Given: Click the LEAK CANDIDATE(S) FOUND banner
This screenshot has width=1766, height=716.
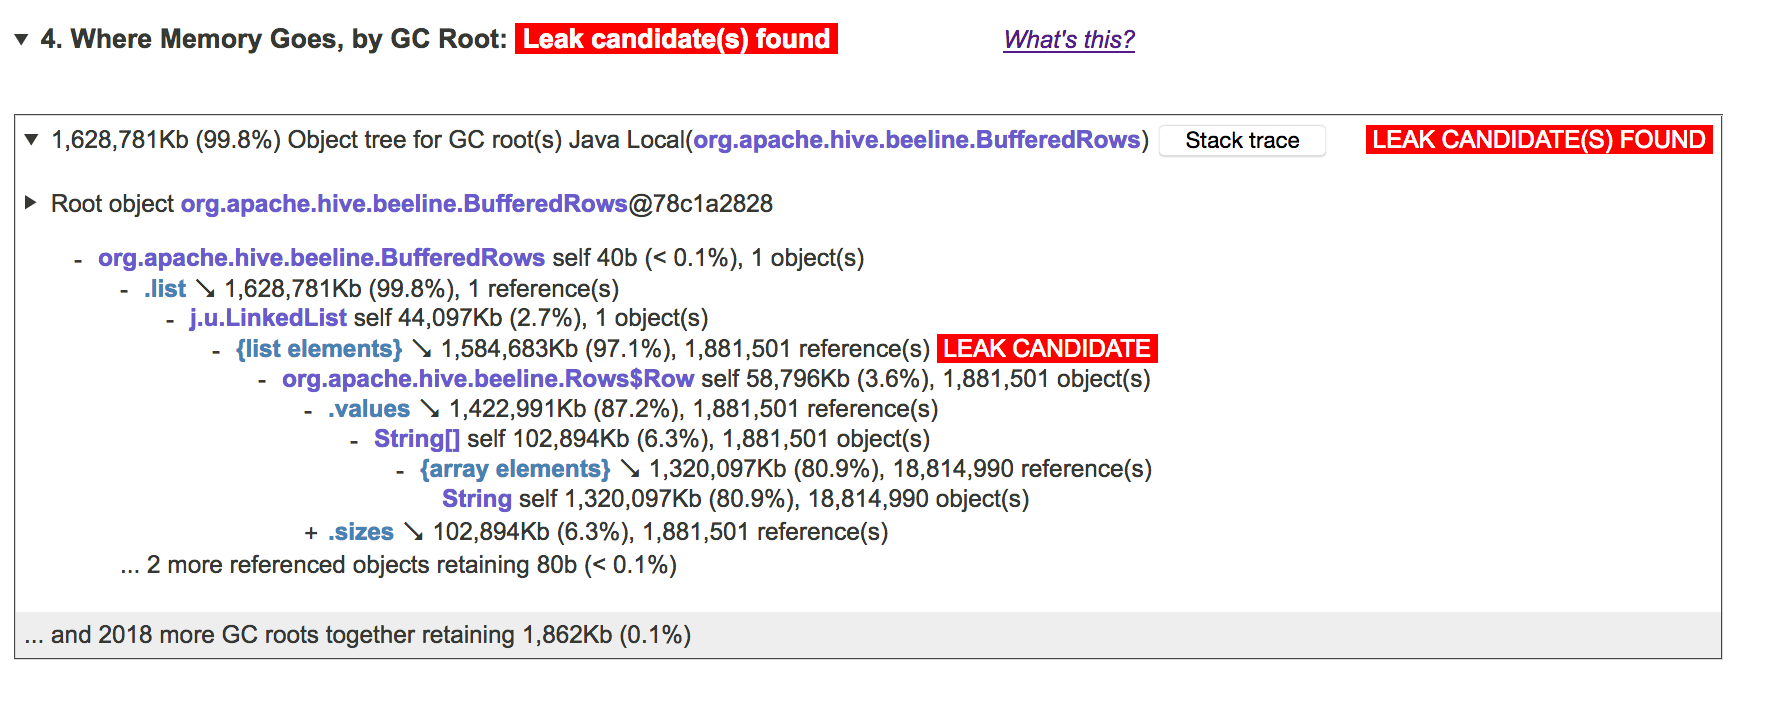Looking at the screenshot, I should tap(1538, 140).
